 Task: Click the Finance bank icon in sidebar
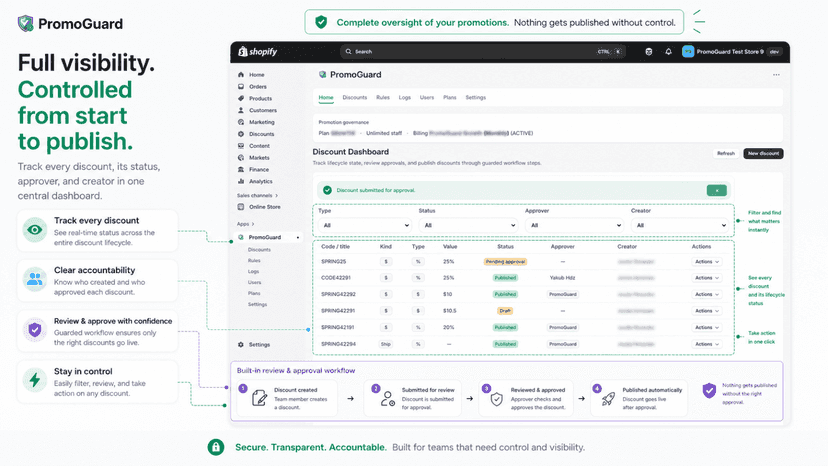click(x=241, y=169)
